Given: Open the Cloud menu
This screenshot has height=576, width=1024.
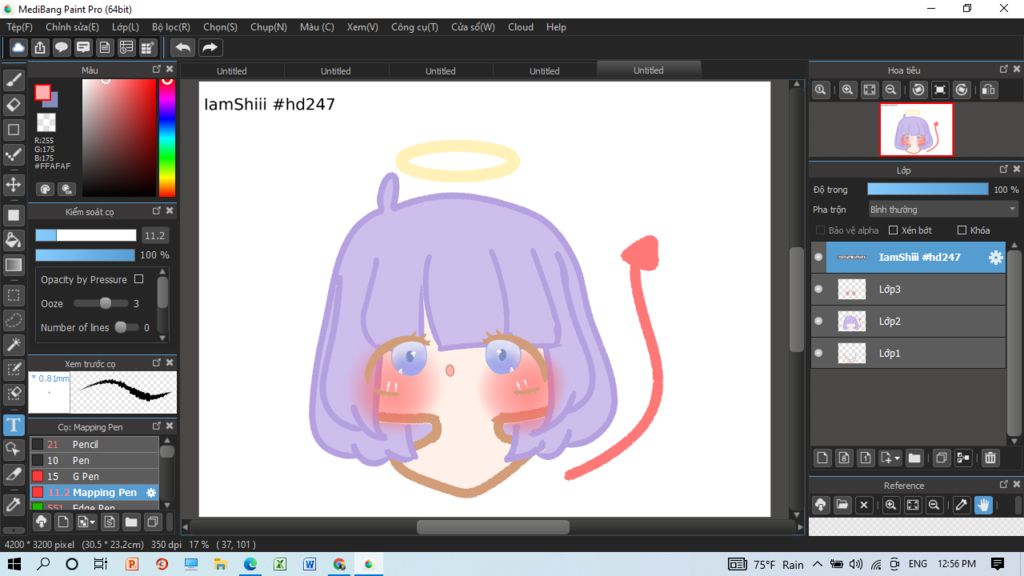Looking at the screenshot, I should [520, 27].
